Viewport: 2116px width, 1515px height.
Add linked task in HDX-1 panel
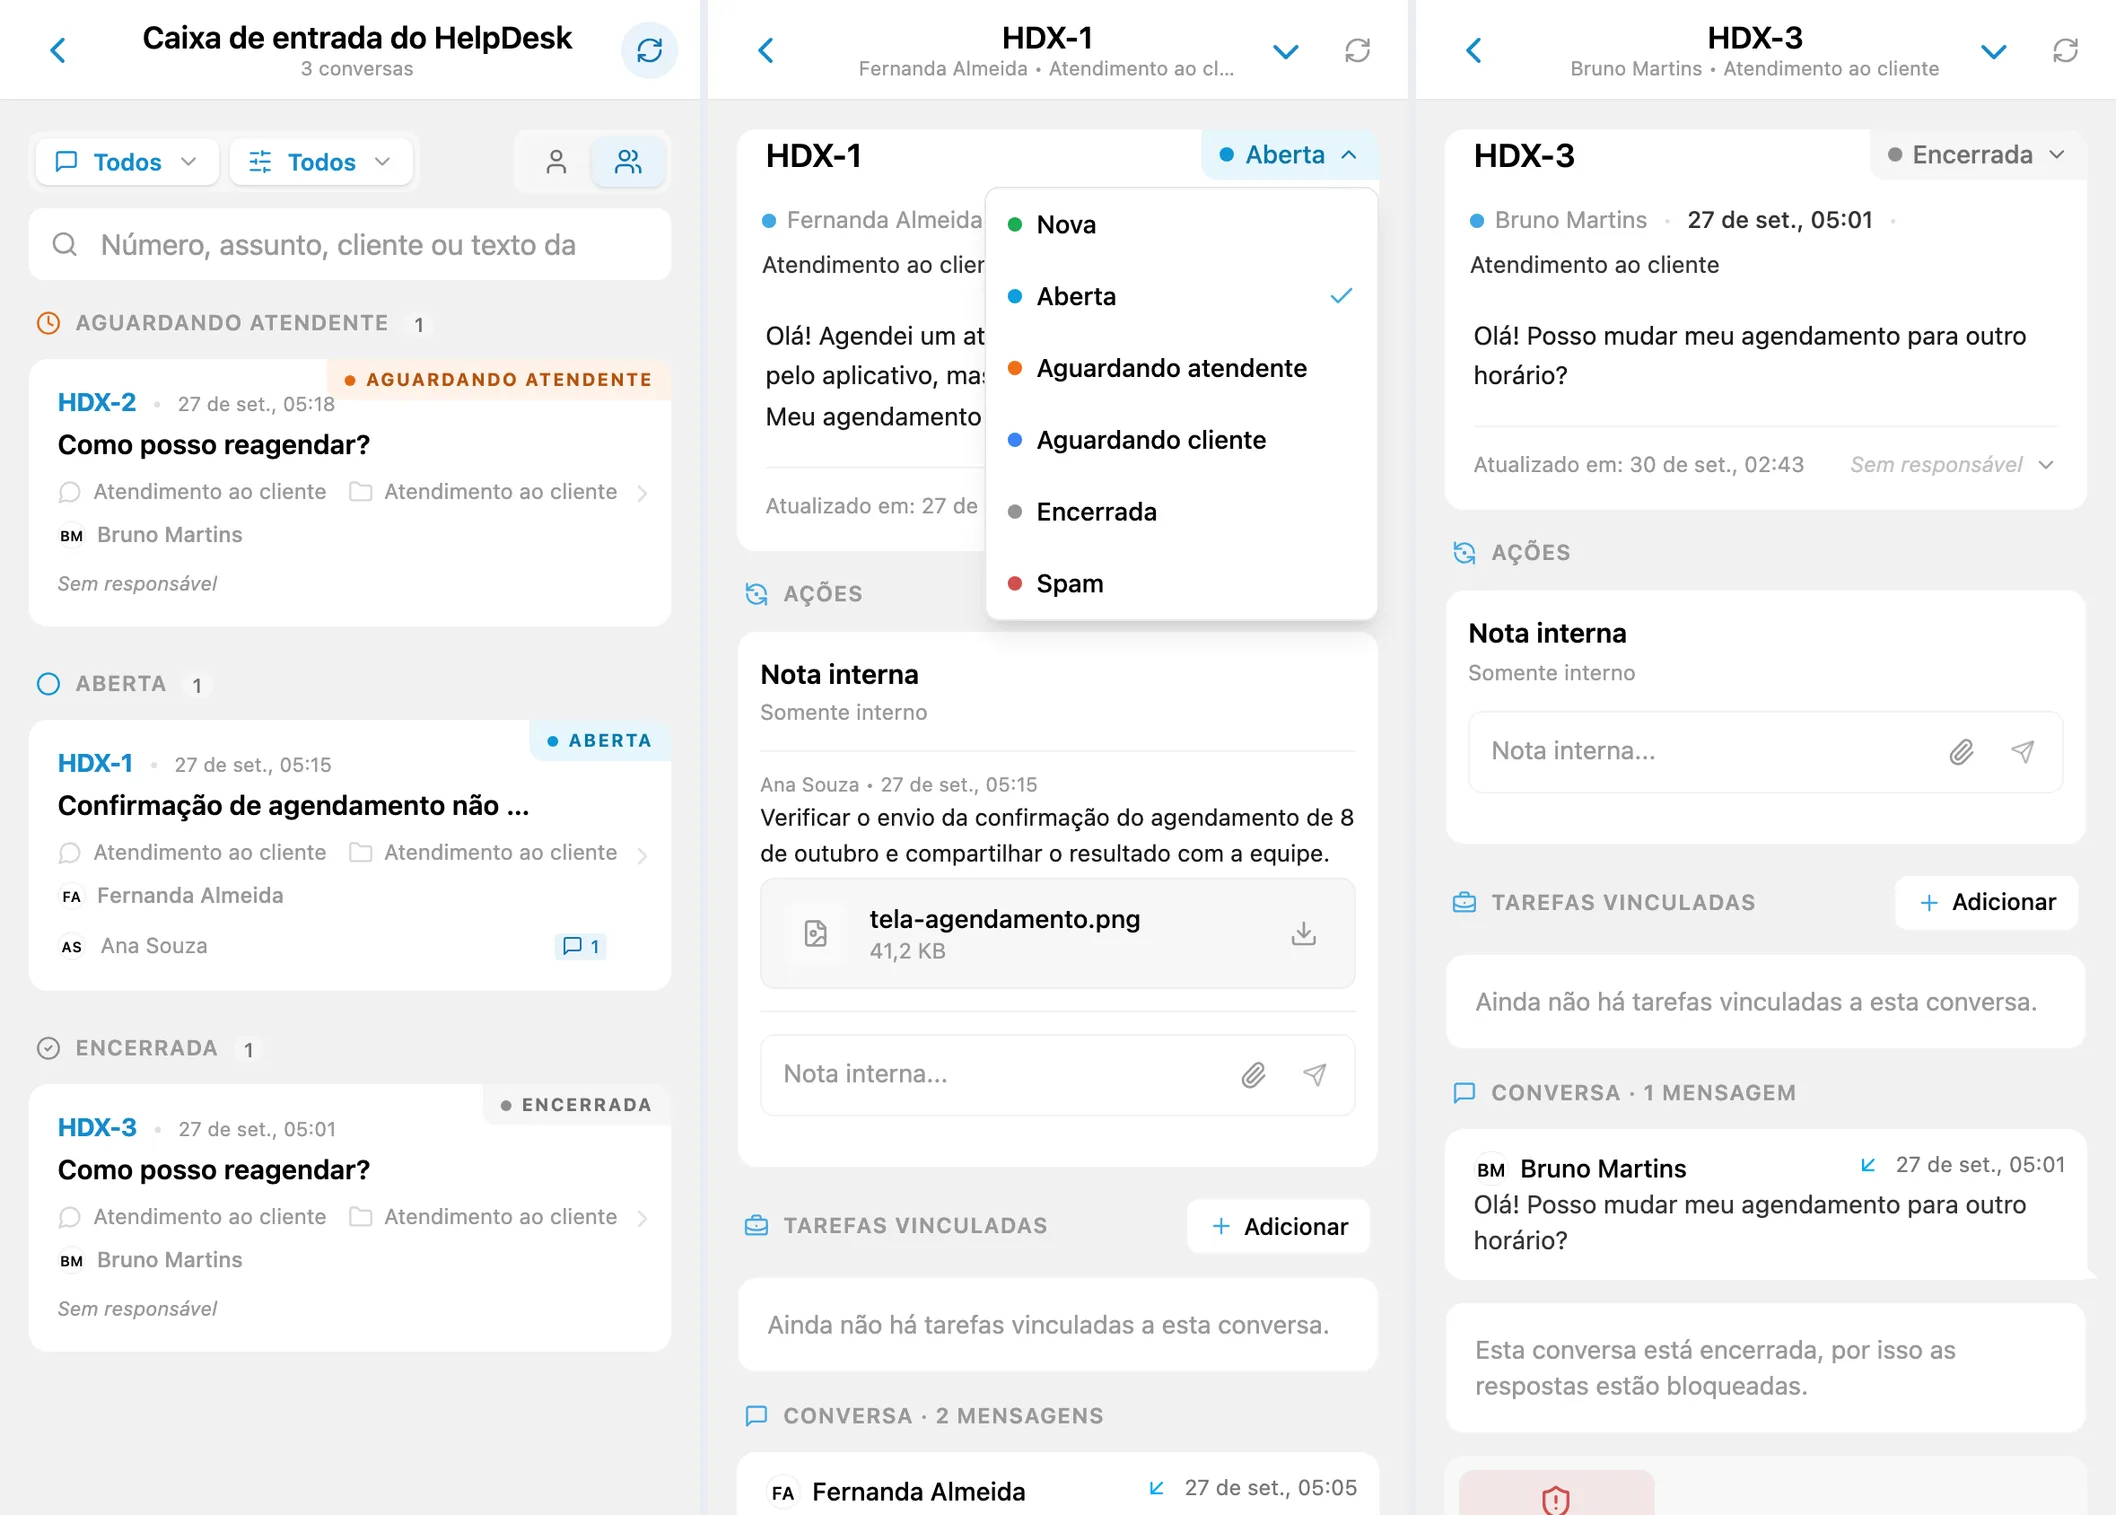(1279, 1226)
